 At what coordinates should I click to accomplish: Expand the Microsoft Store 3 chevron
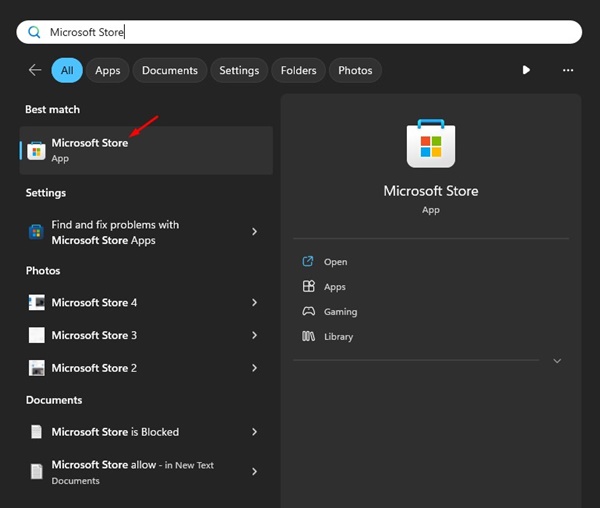point(254,335)
